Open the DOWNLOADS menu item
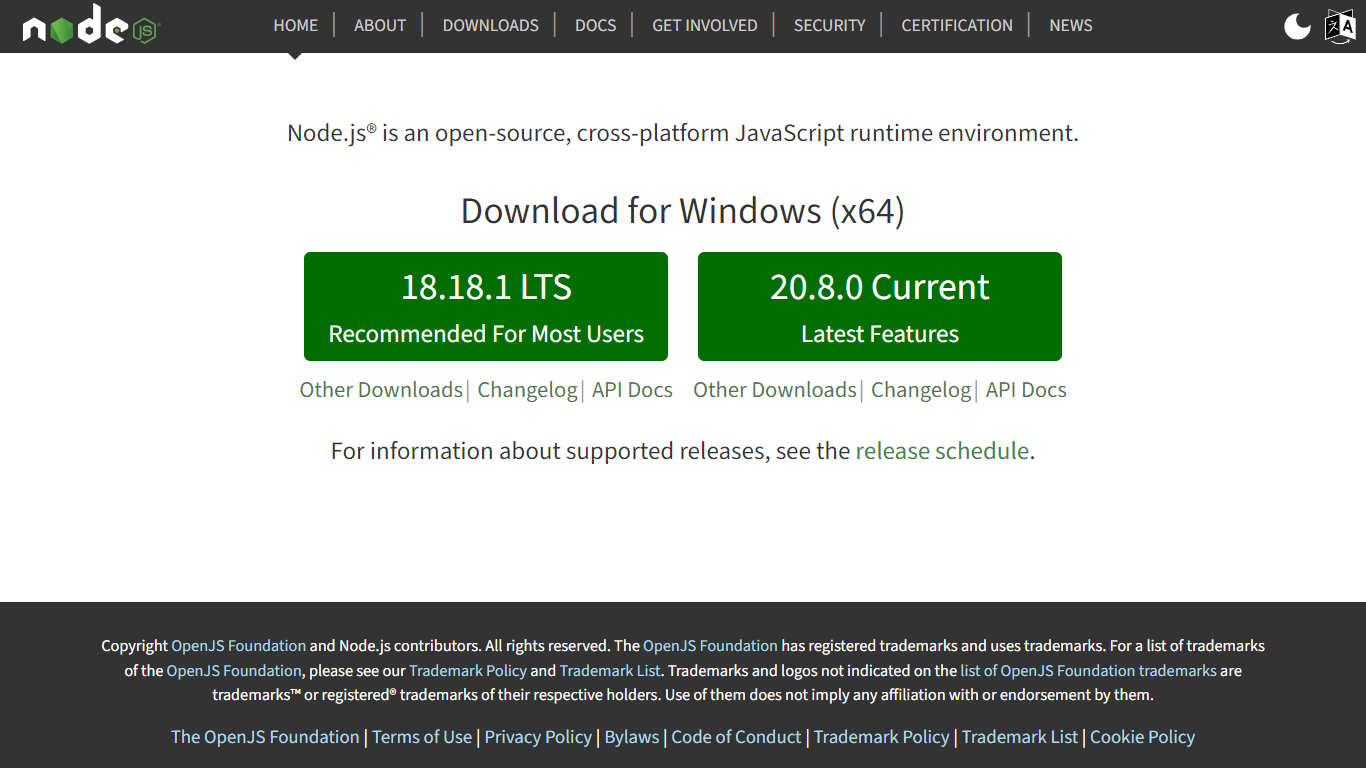 [x=490, y=25]
